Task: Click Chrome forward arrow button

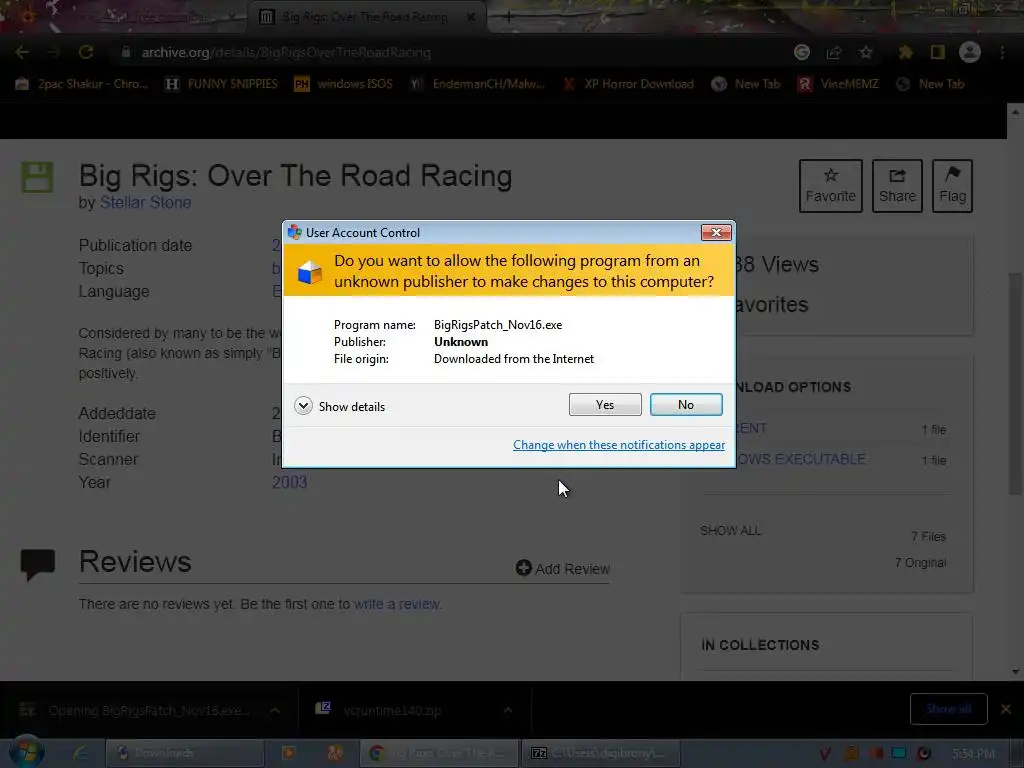Action: [54, 52]
